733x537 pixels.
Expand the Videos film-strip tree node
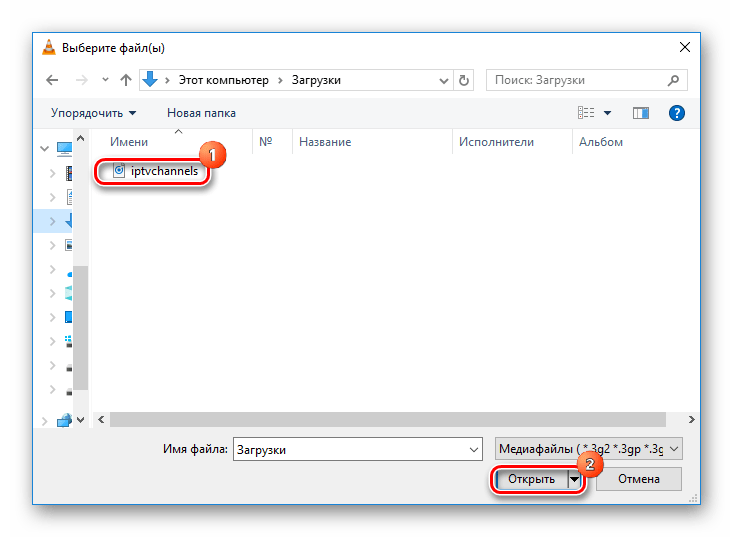point(52,173)
